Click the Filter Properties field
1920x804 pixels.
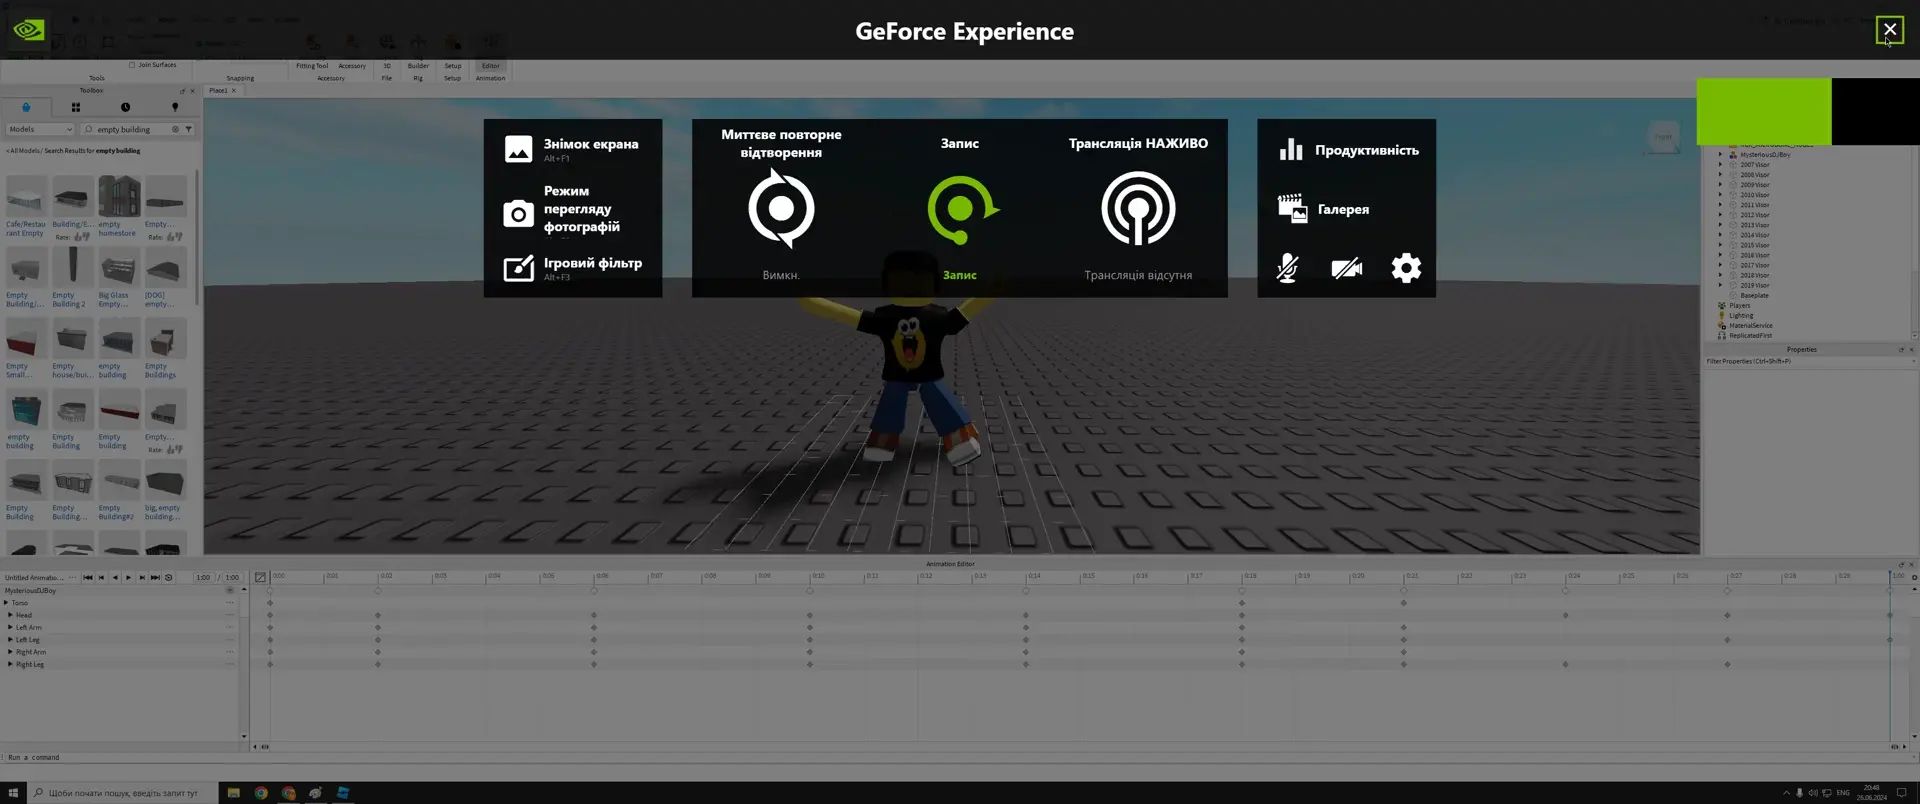pos(1808,361)
